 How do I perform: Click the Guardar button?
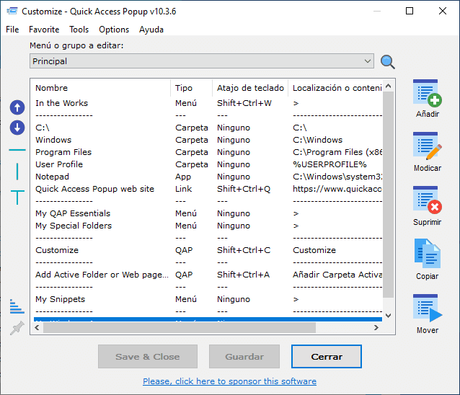click(x=244, y=357)
